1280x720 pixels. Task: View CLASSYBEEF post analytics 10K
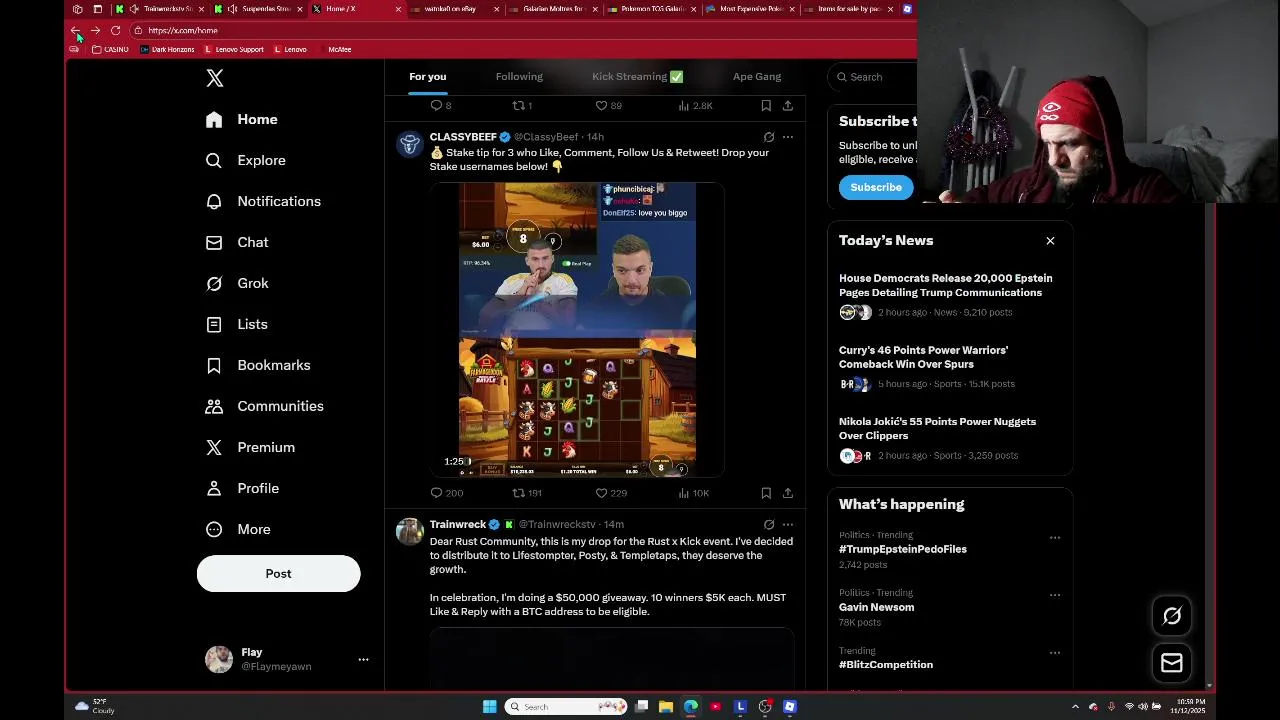693,493
